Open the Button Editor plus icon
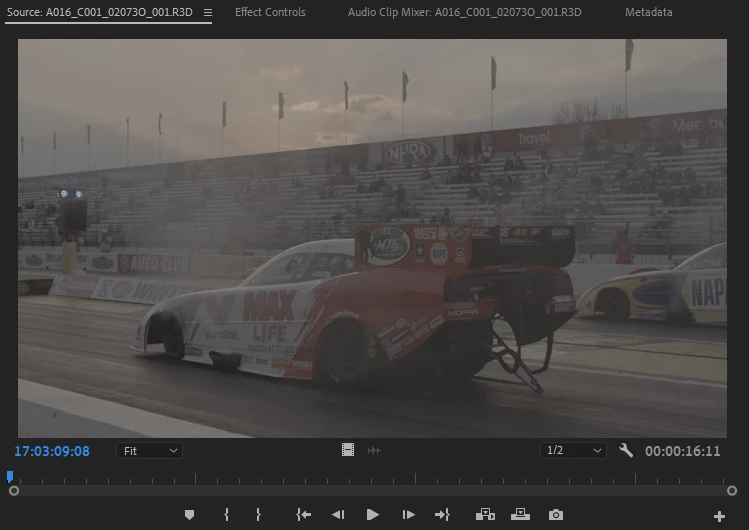This screenshot has width=749, height=530. pos(719,516)
